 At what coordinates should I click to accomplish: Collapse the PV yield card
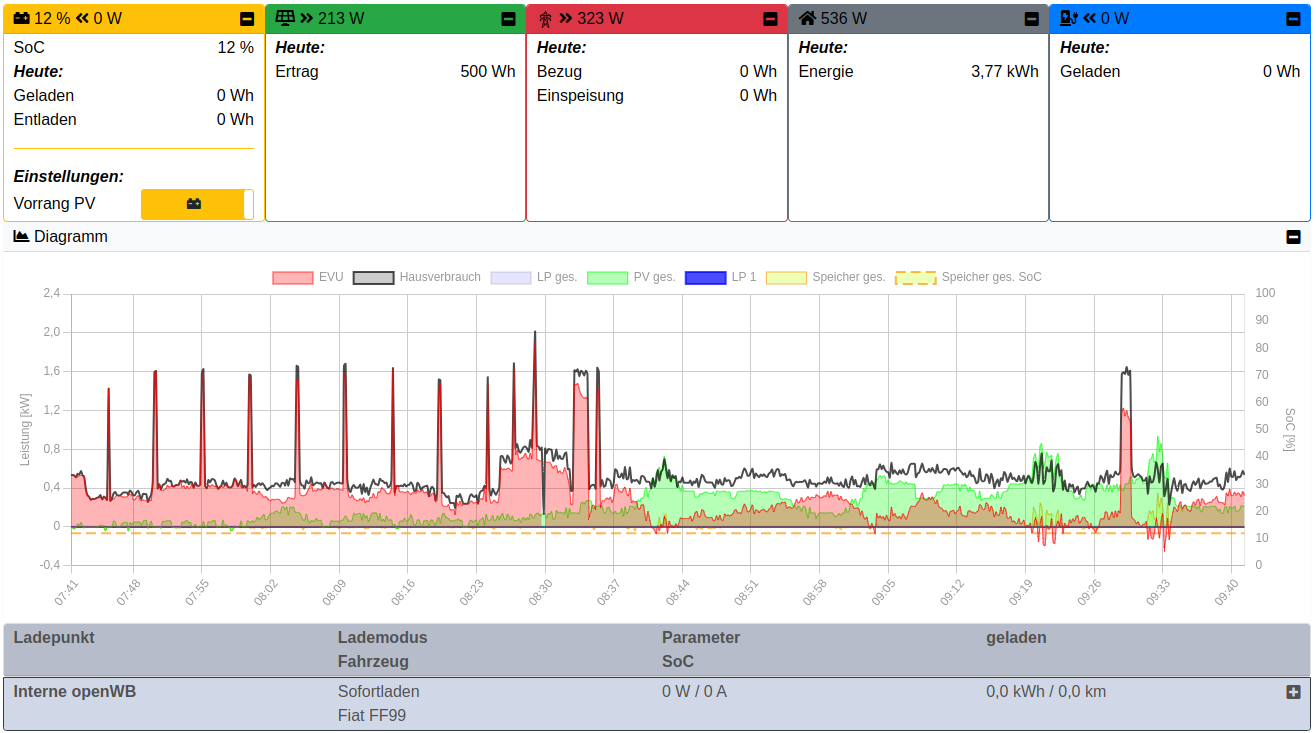508,19
